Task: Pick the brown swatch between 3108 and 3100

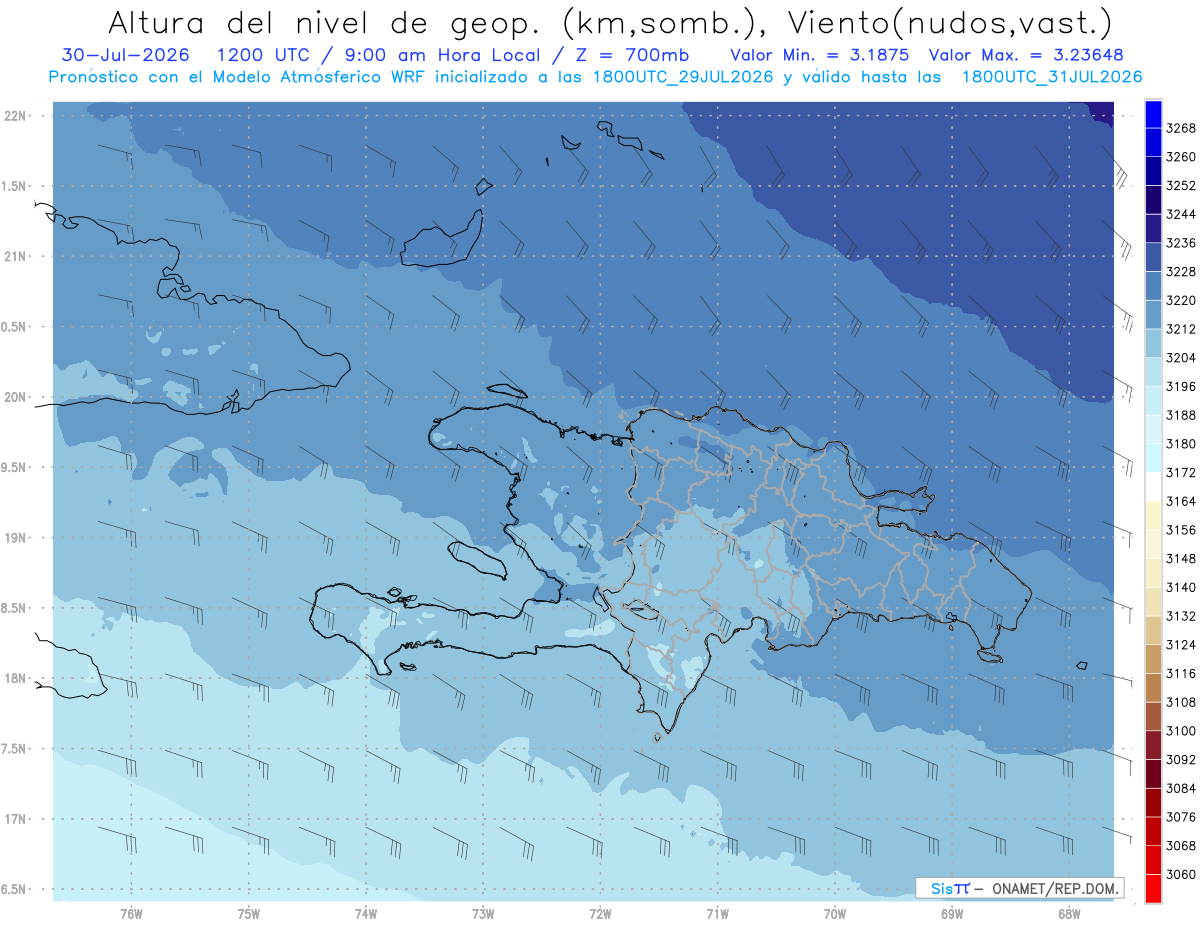Action: [x=1152, y=716]
